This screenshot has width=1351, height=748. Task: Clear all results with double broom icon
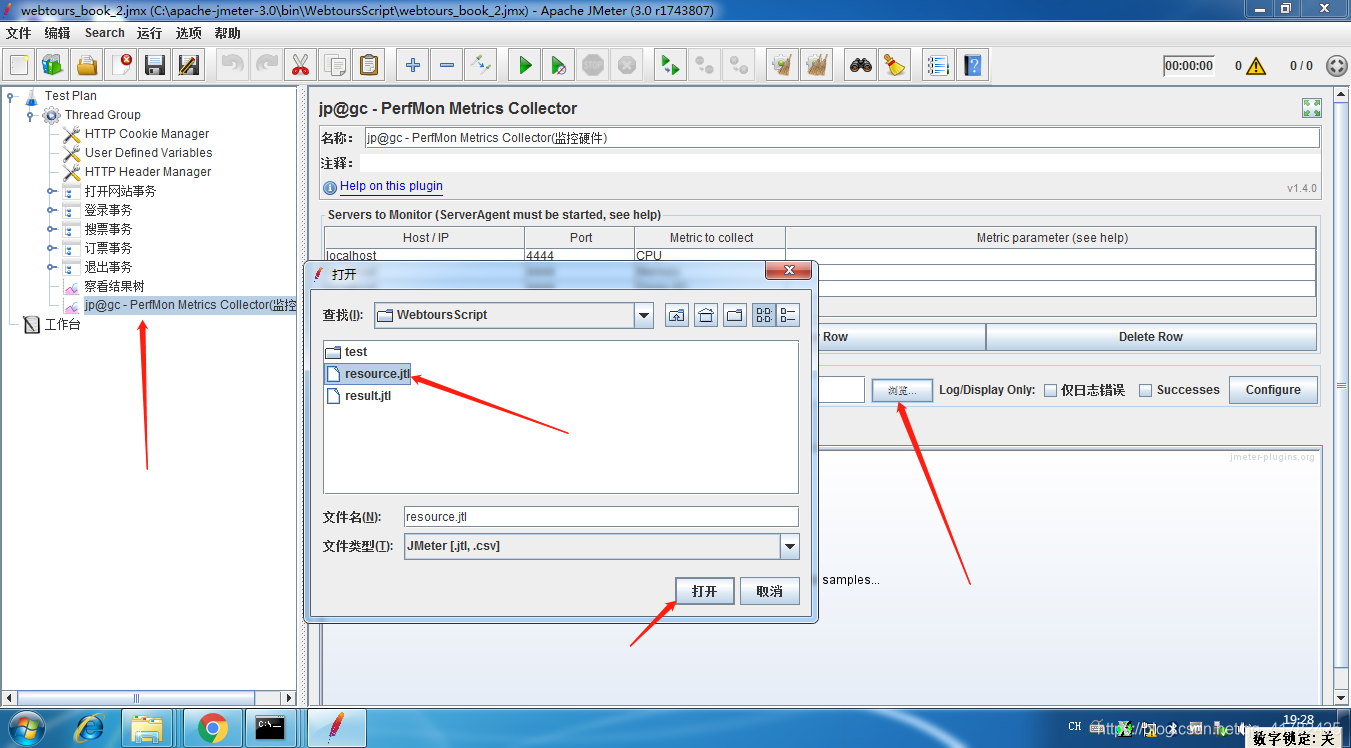pyautogui.click(x=817, y=66)
